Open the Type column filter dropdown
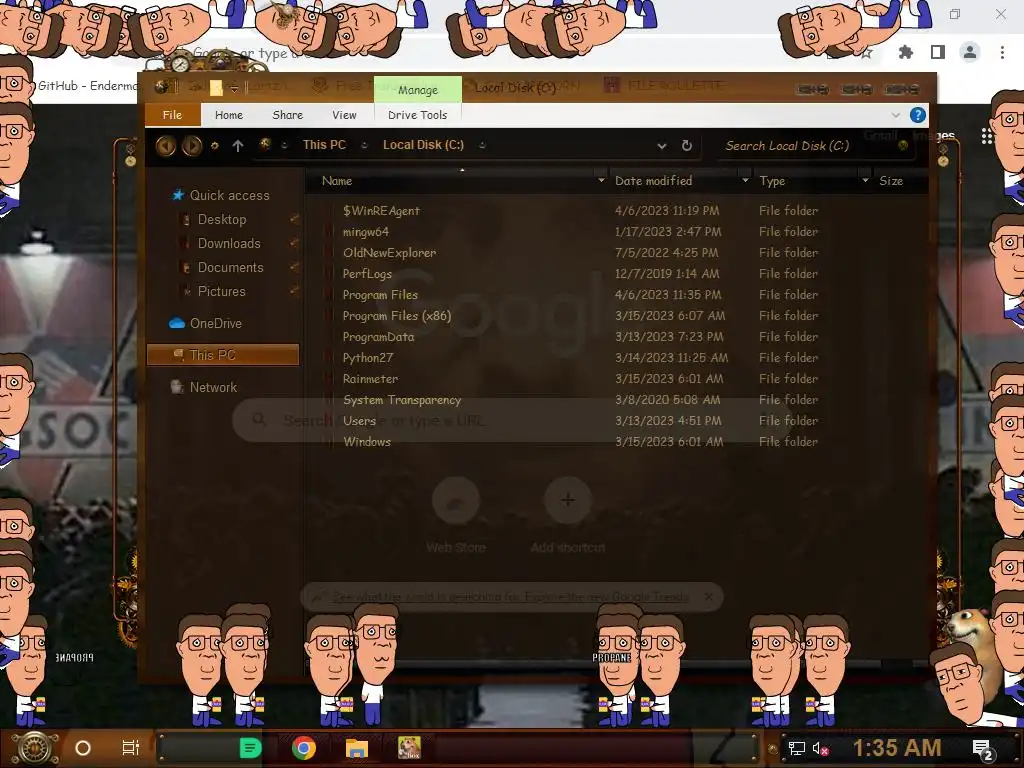1024x768 pixels. [x=865, y=180]
